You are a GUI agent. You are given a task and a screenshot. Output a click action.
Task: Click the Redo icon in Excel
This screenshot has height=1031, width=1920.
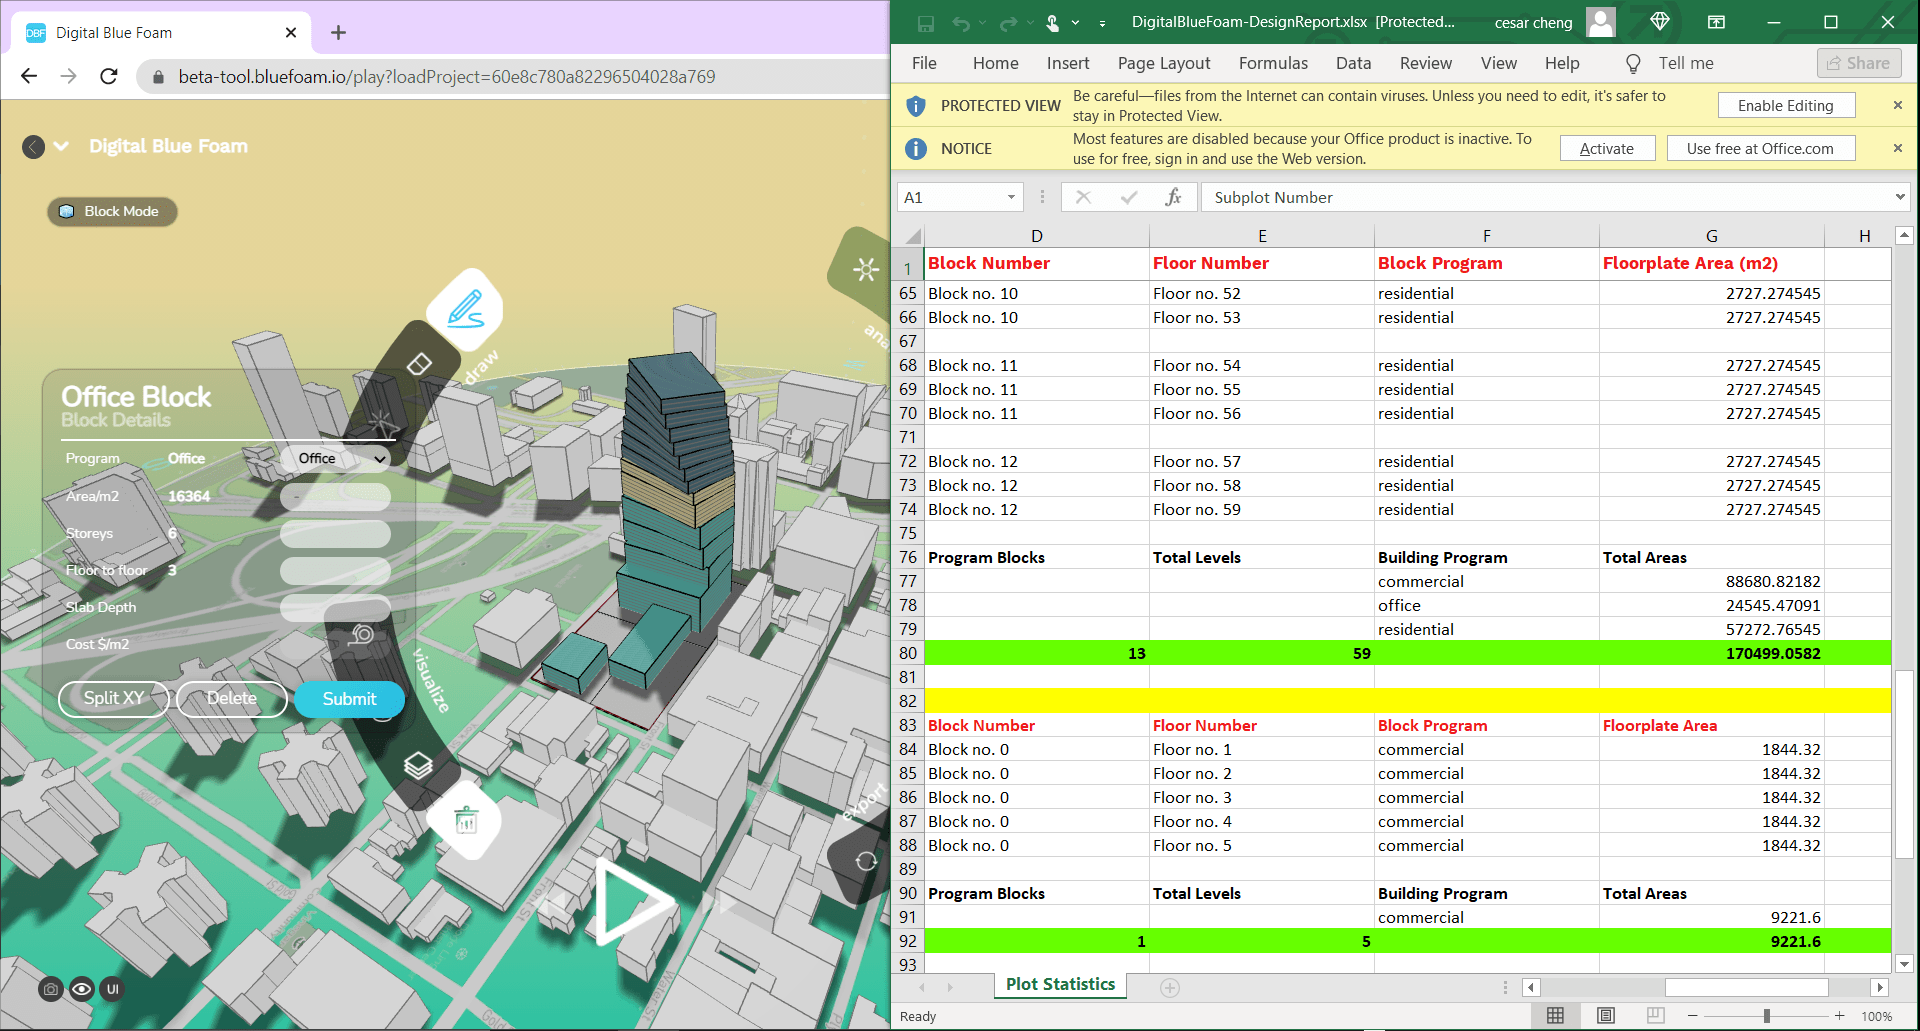pyautogui.click(x=1008, y=23)
